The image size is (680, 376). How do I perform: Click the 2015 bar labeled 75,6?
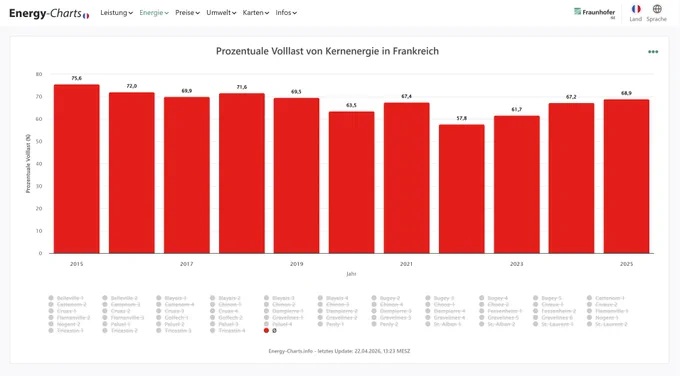point(76,169)
